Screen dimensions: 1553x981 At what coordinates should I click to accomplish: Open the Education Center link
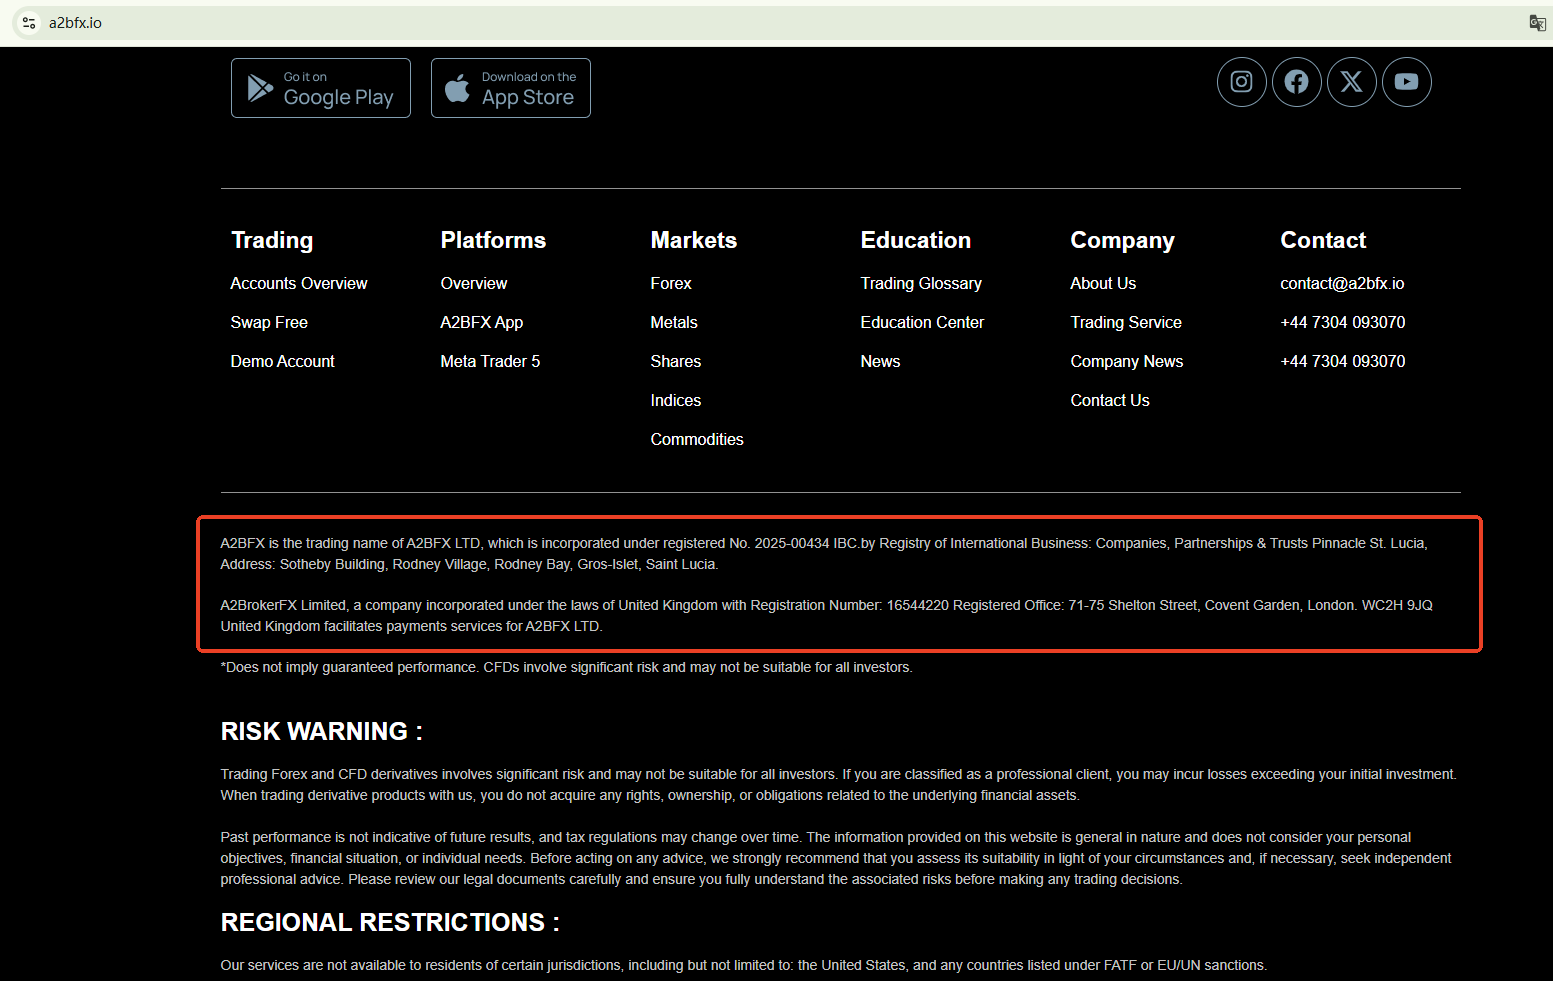coord(922,323)
